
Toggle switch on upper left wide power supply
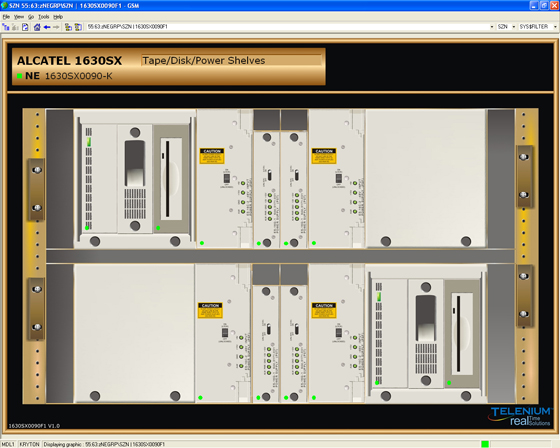coord(226,178)
